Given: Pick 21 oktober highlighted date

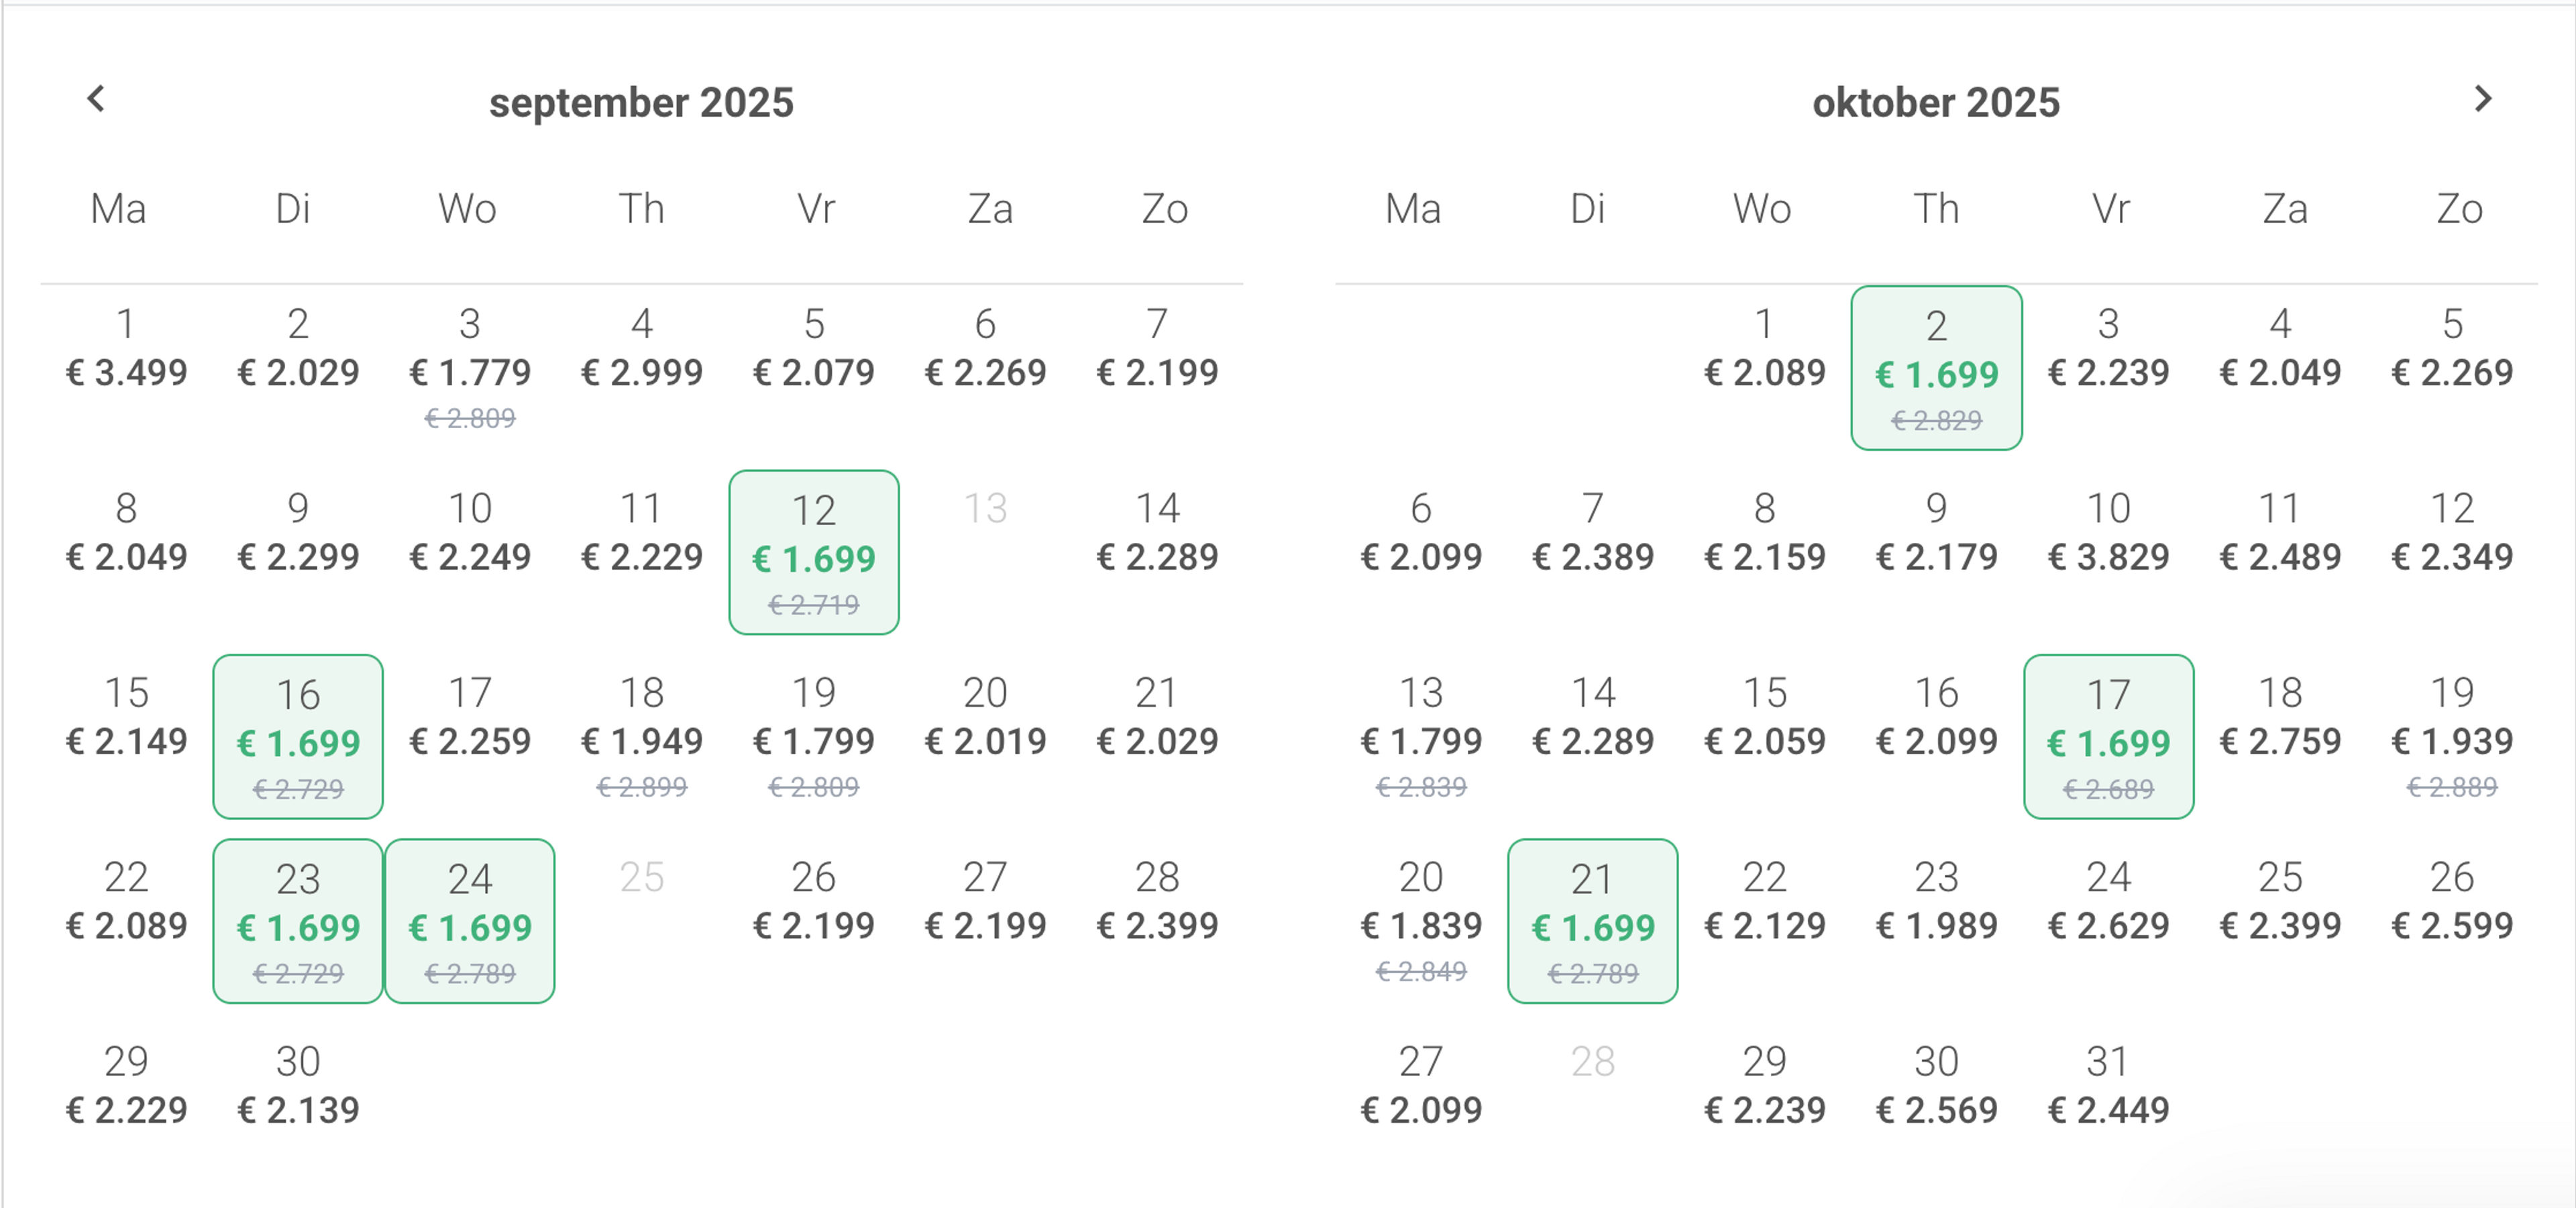Looking at the screenshot, I should pos(1593,921).
